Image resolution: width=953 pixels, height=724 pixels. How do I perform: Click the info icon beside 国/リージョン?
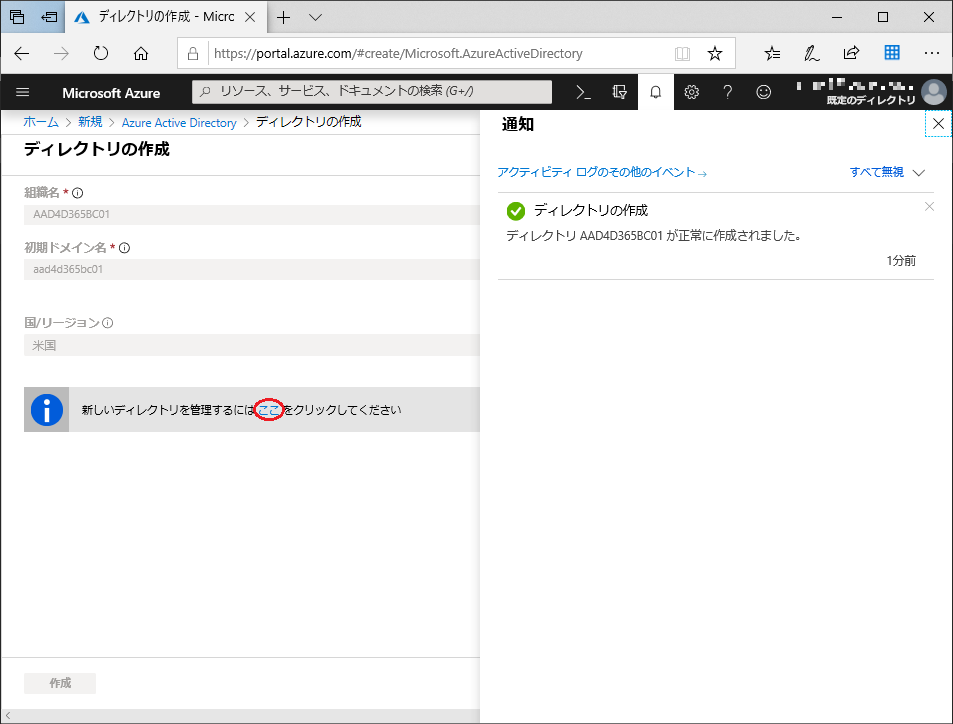click(x=108, y=323)
